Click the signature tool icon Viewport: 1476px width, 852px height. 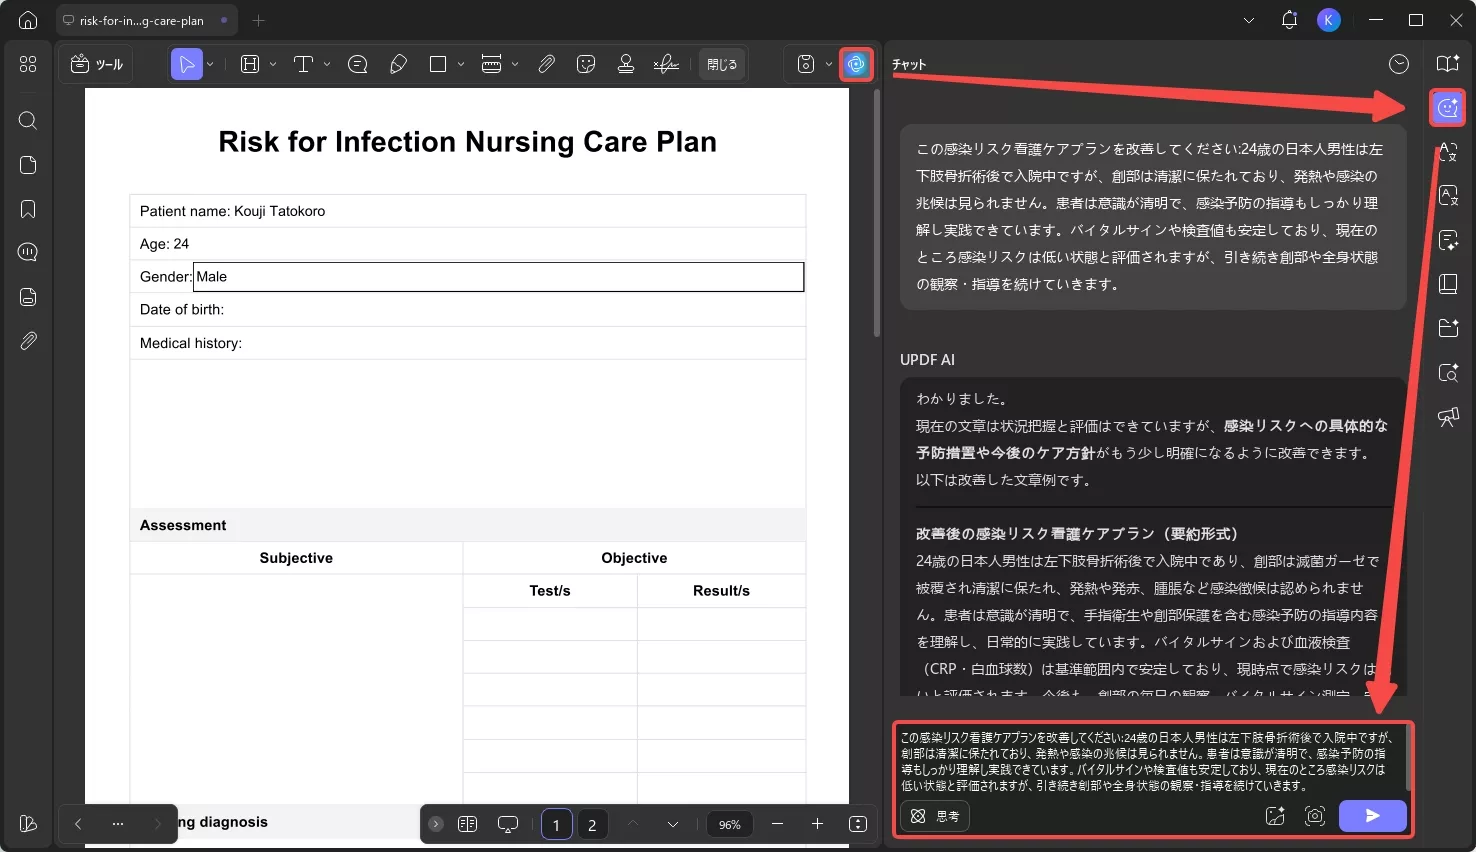666,64
